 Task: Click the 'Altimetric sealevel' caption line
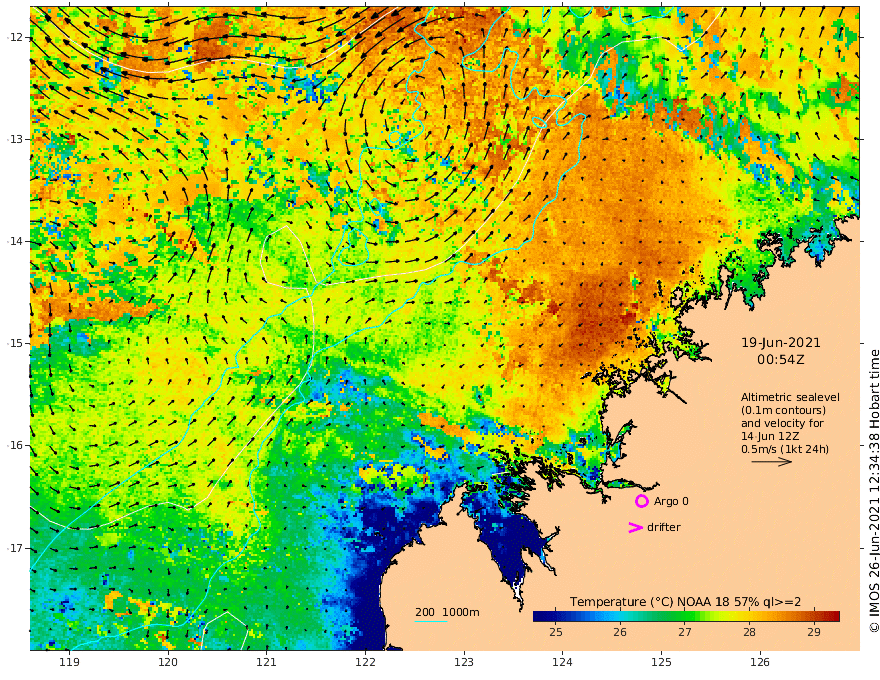pyautogui.click(x=790, y=397)
